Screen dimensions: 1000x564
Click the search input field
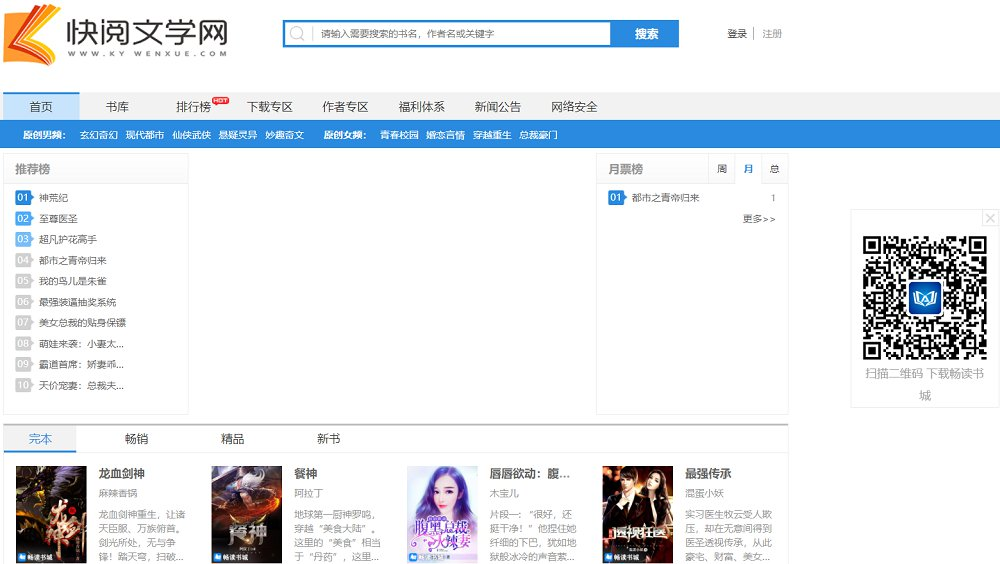(x=460, y=34)
